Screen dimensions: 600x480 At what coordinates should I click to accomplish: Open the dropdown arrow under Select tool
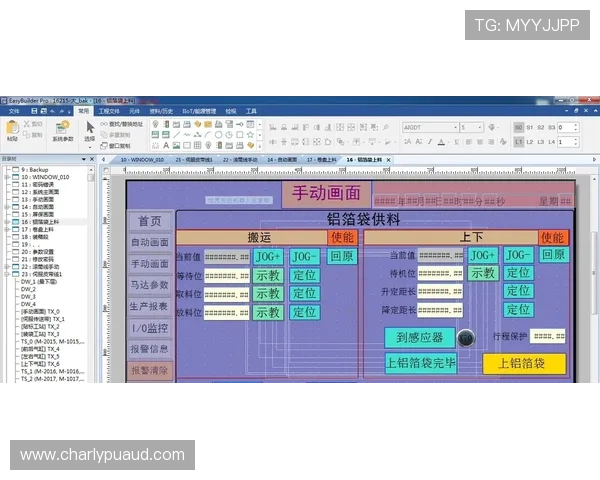[90, 148]
